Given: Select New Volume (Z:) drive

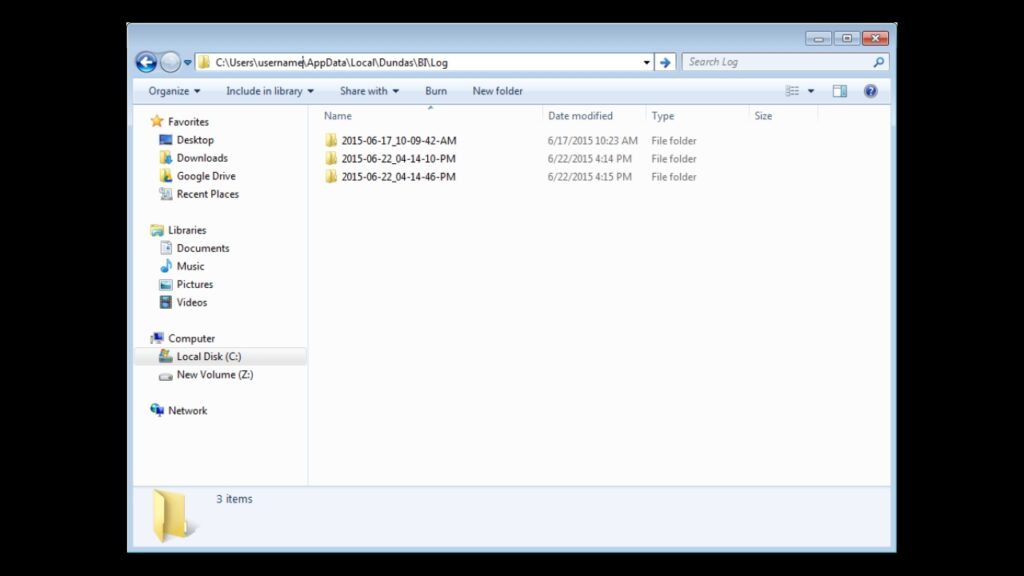Looking at the screenshot, I should 214,375.
